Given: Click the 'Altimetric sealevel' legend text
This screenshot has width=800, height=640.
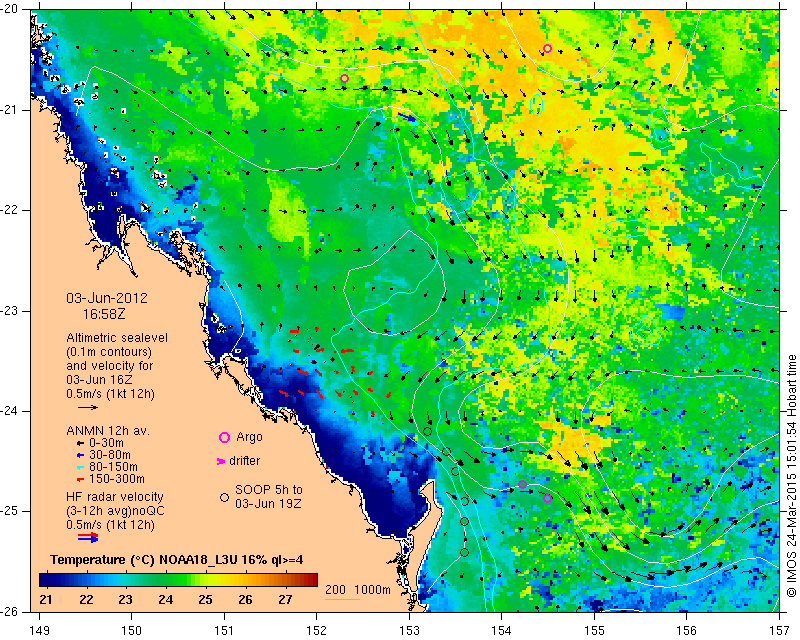Looking at the screenshot, I should 117,338.
